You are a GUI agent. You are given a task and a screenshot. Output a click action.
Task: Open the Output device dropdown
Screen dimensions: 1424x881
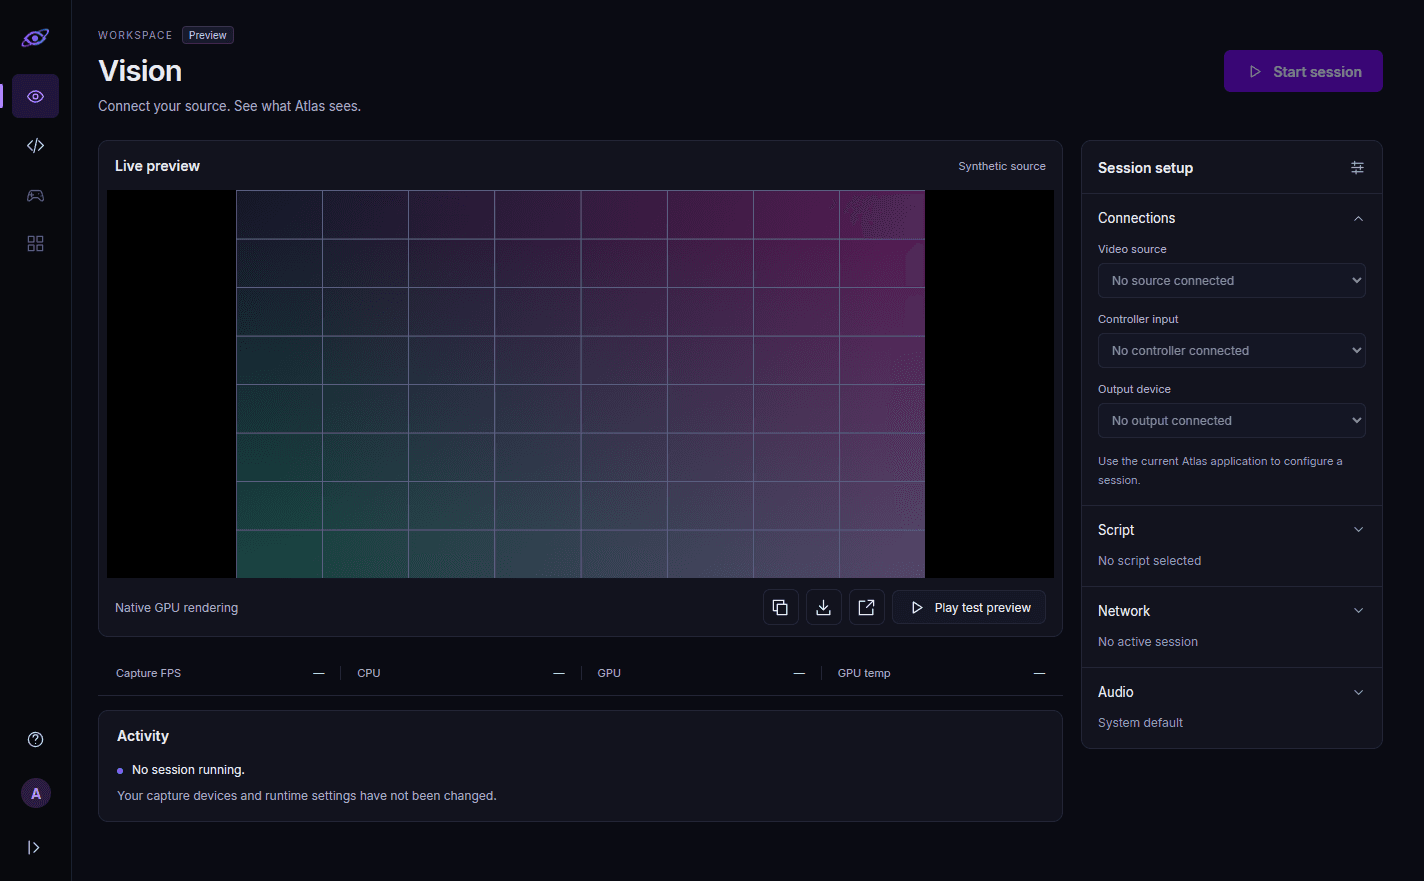[1232, 421]
